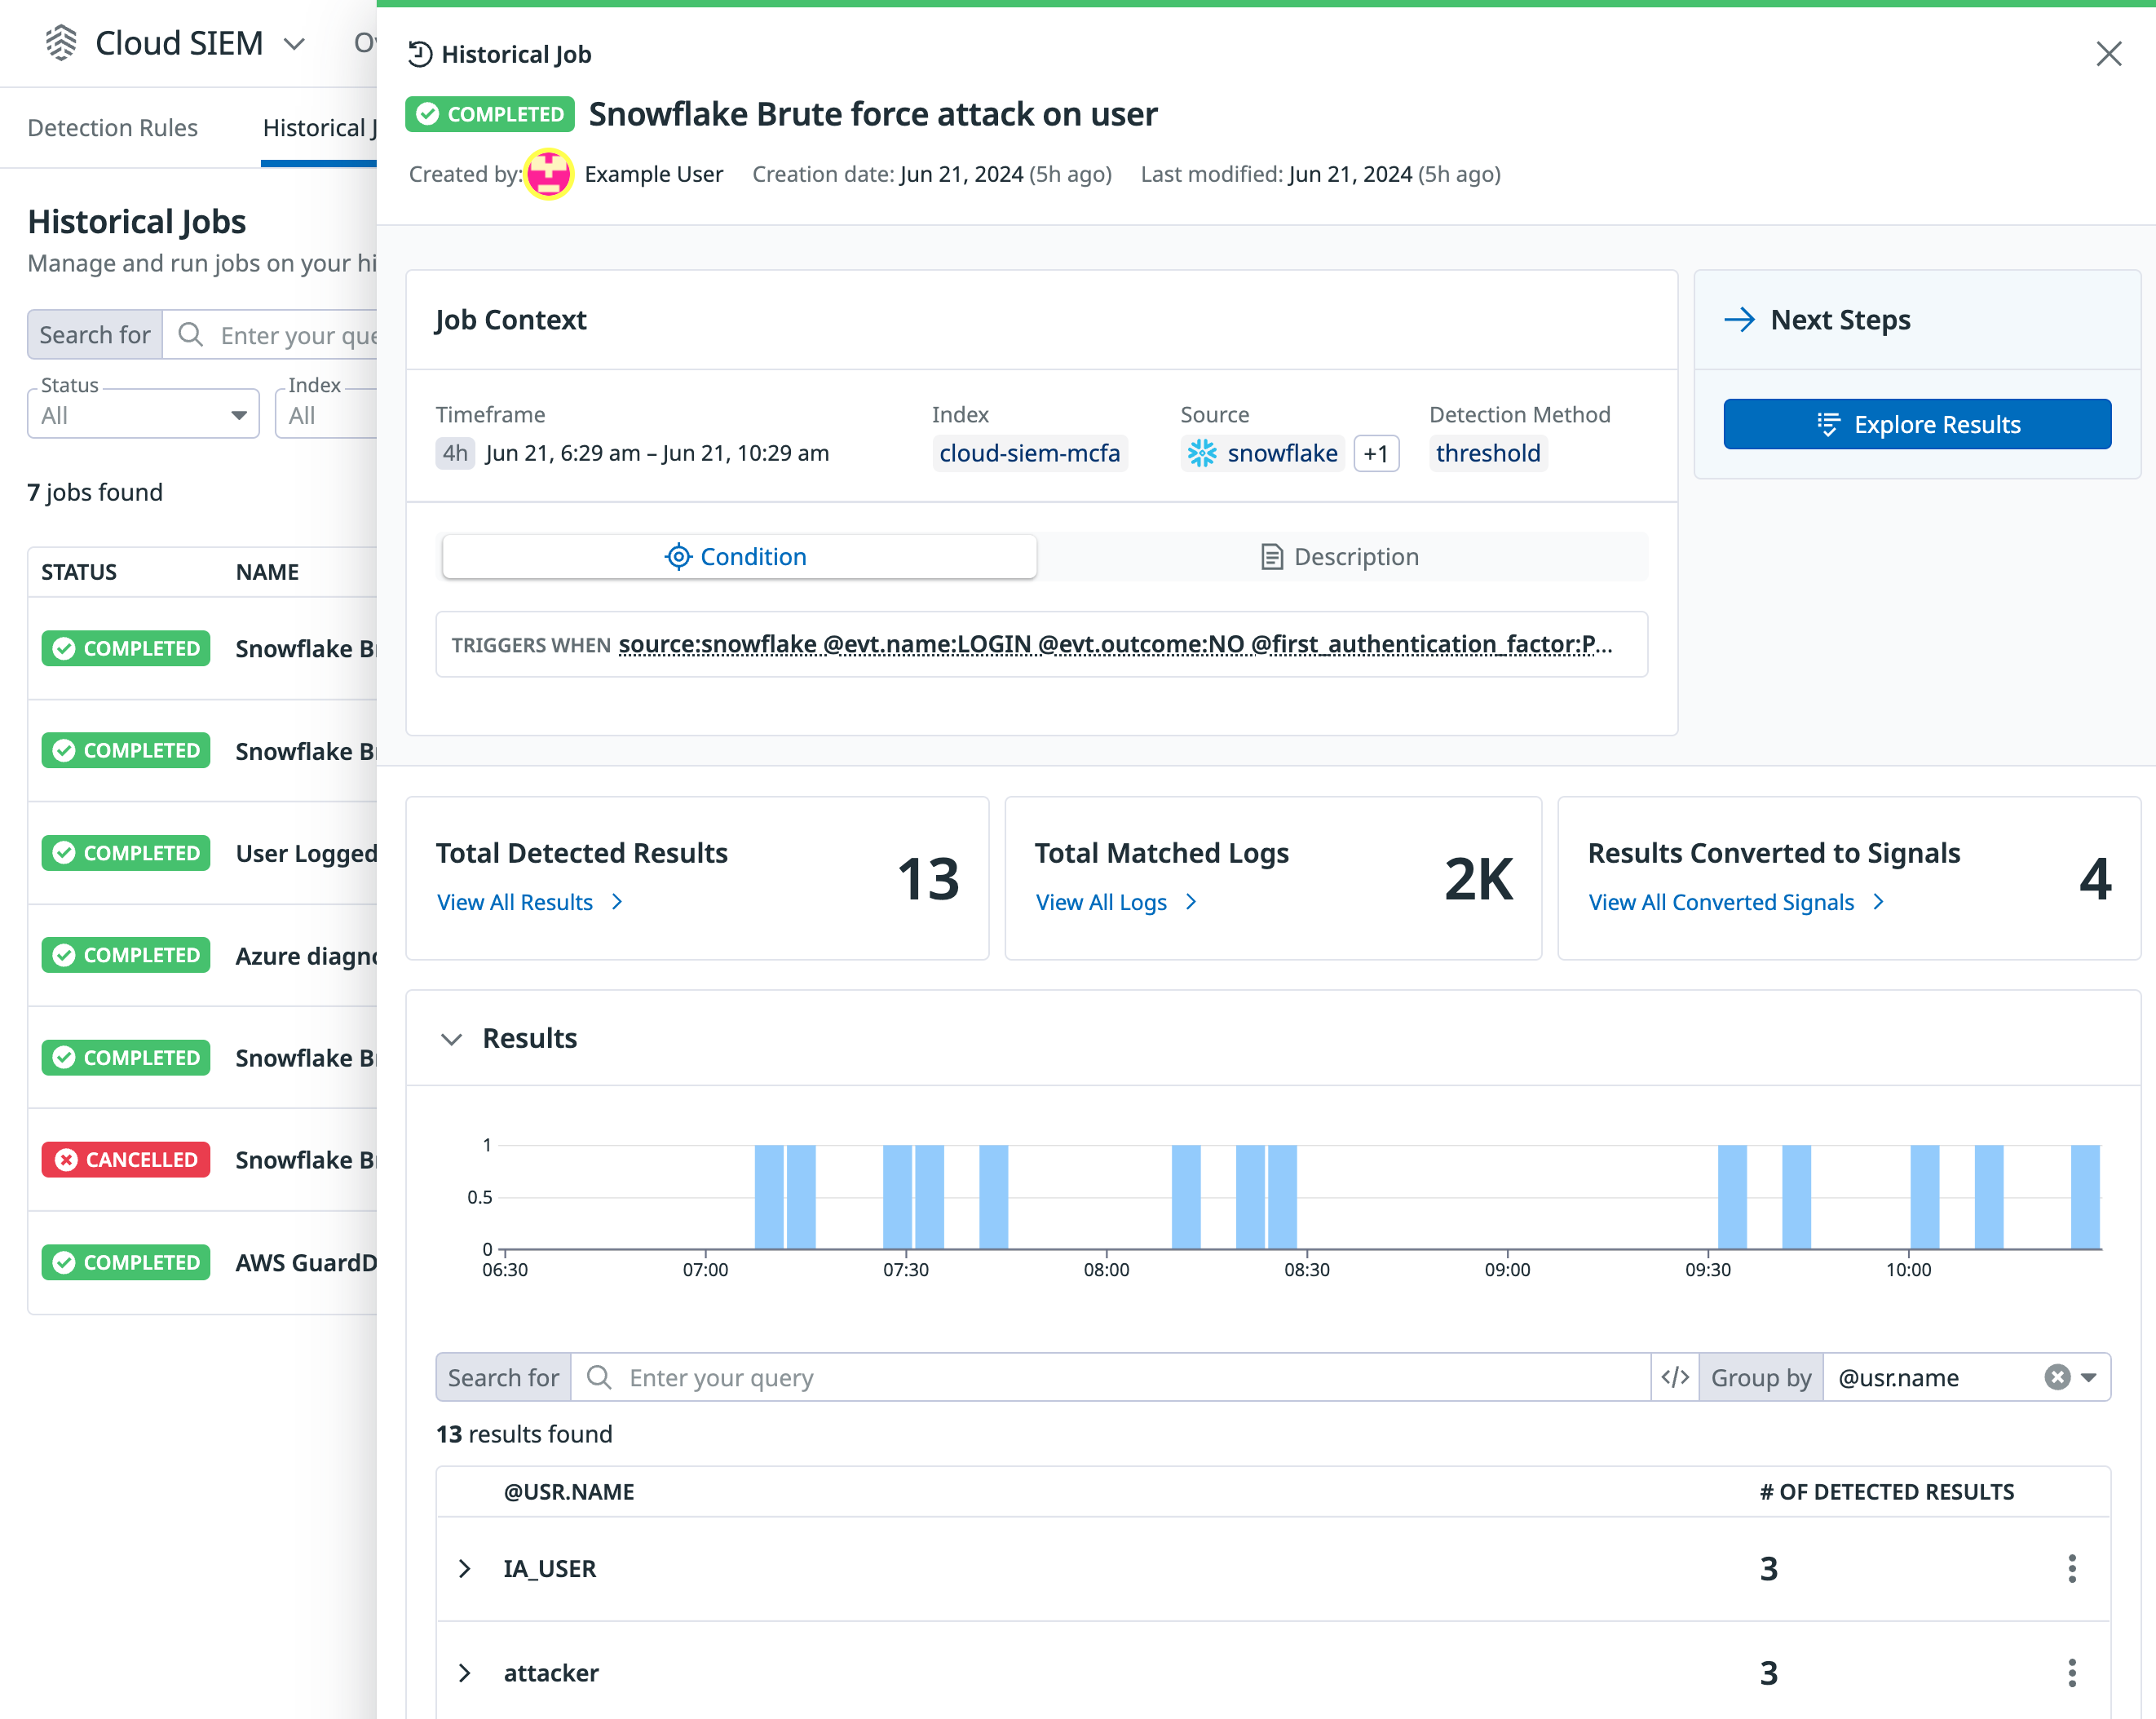The image size is (2156, 1719).
Task: Open the IA_USER row three-dot menu
Action: (x=2071, y=1568)
